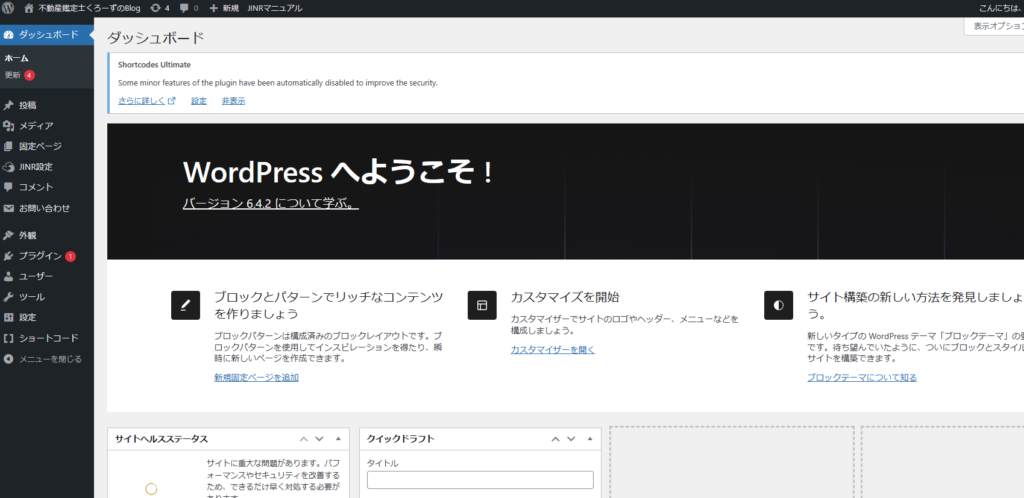Click the red plugin update badge showing 1

pos(71,256)
